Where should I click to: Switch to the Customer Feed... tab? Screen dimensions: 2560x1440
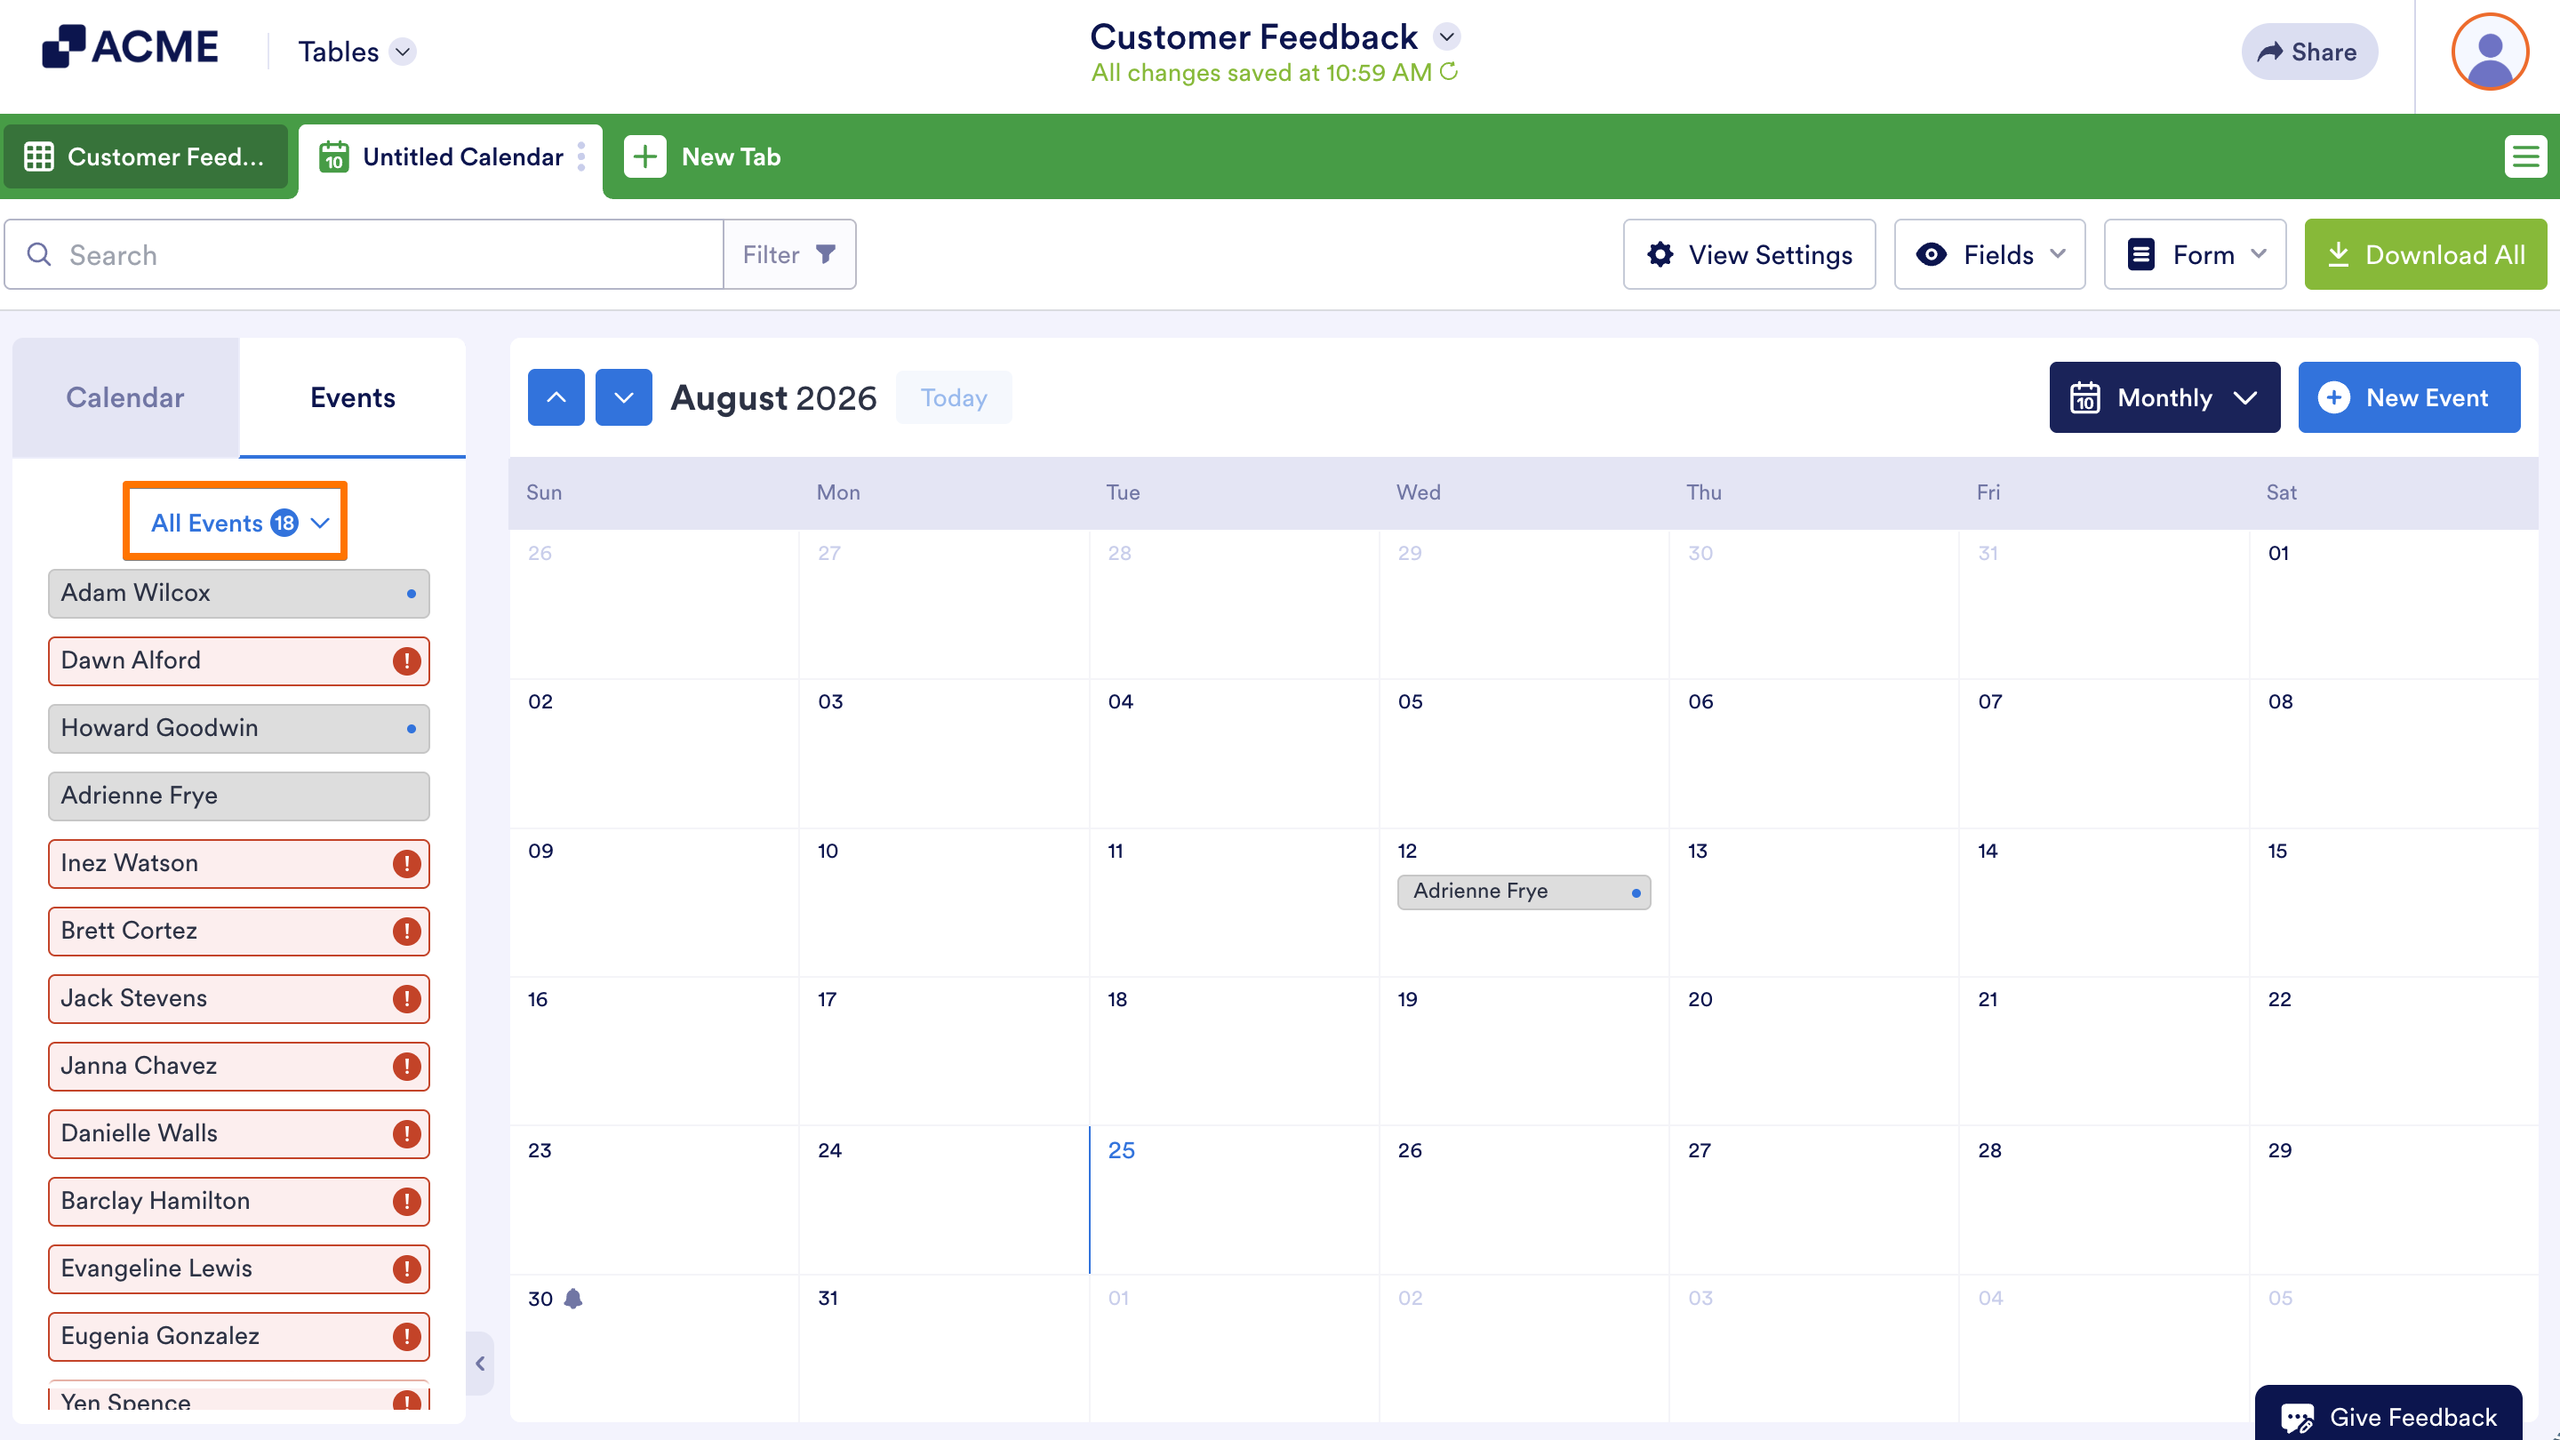(x=145, y=157)
